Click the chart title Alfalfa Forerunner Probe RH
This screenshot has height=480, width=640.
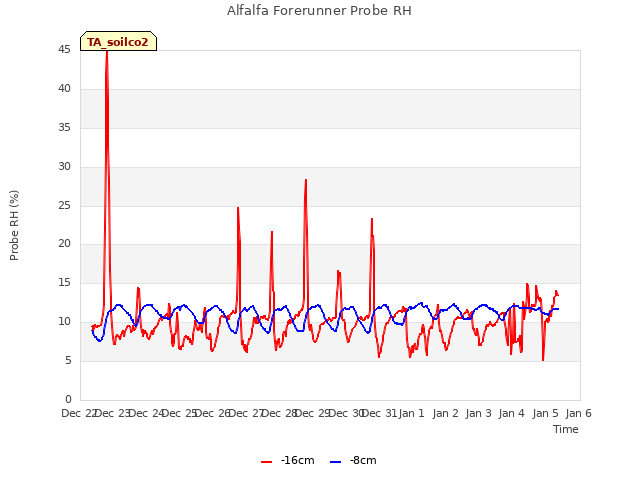tap(319, 10)
